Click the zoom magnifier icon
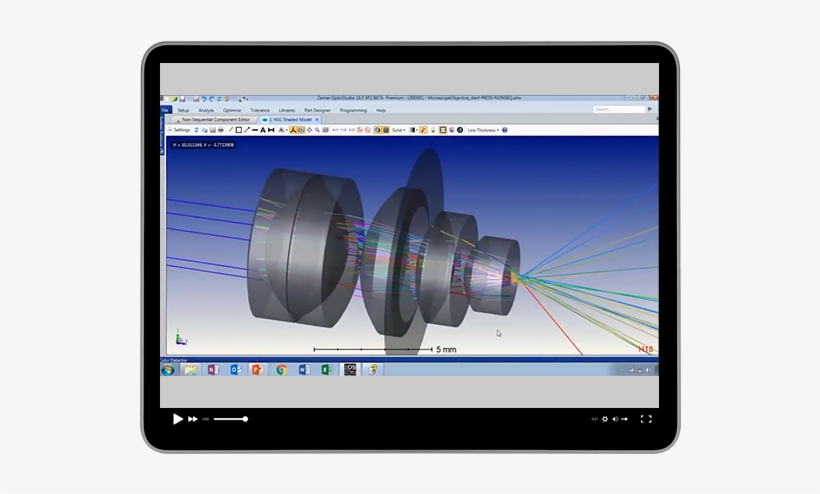This screenshot has height=494, width=820. click(x=317, y=130)
